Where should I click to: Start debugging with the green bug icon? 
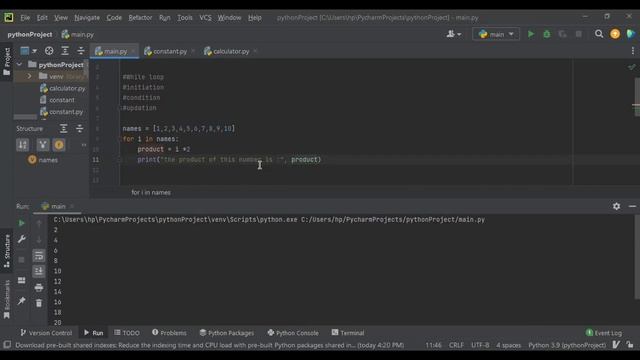click(x=547, y=34)
